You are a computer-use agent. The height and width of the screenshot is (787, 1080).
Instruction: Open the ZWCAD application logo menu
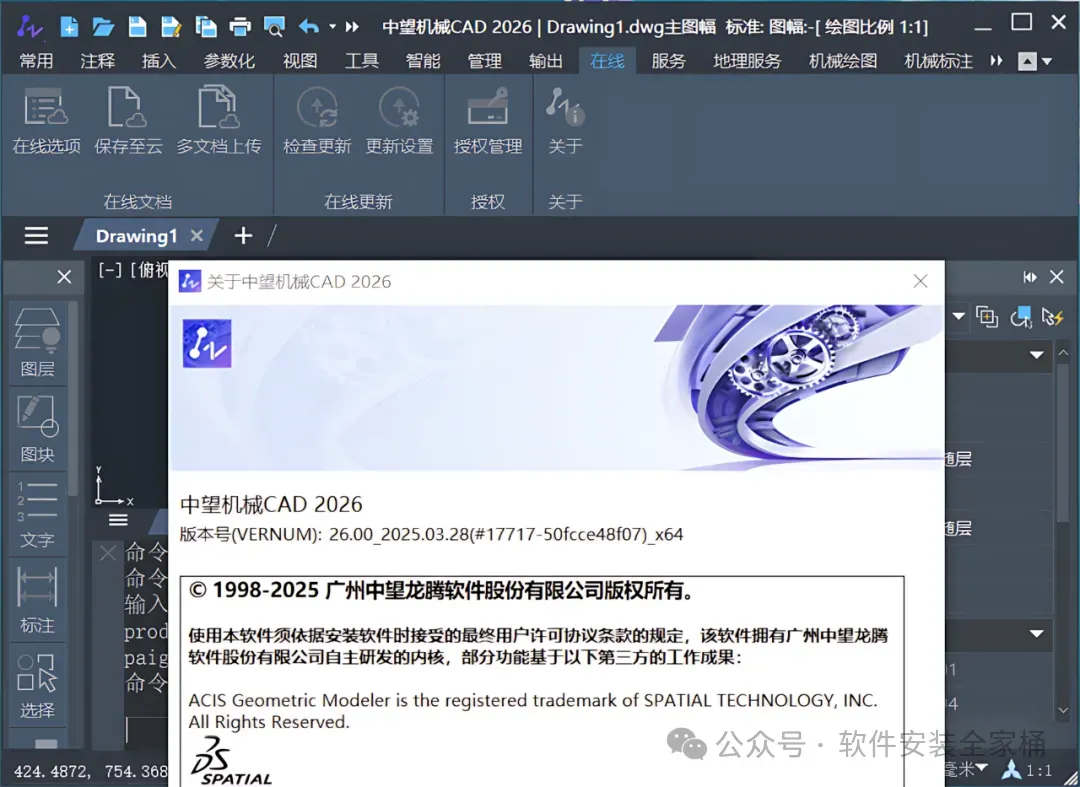[x=30, y=27]
